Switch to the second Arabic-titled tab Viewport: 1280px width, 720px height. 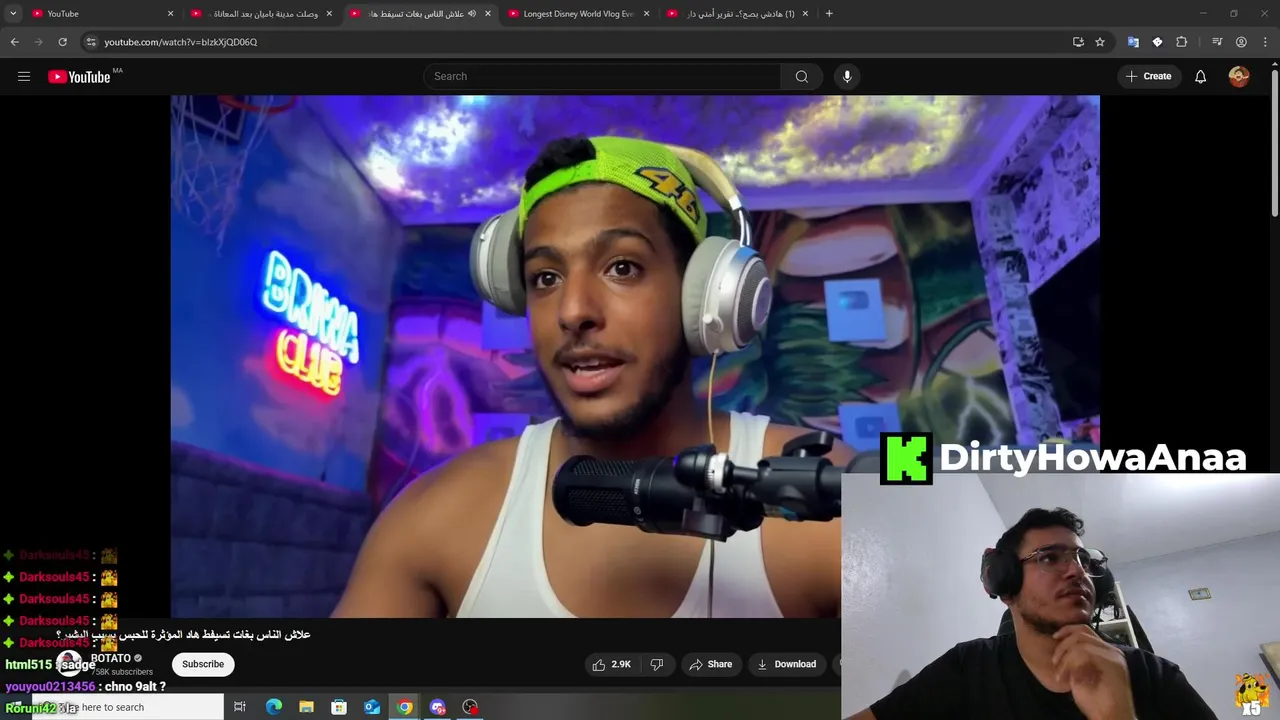pyautogui.click(x=420, y=14)
